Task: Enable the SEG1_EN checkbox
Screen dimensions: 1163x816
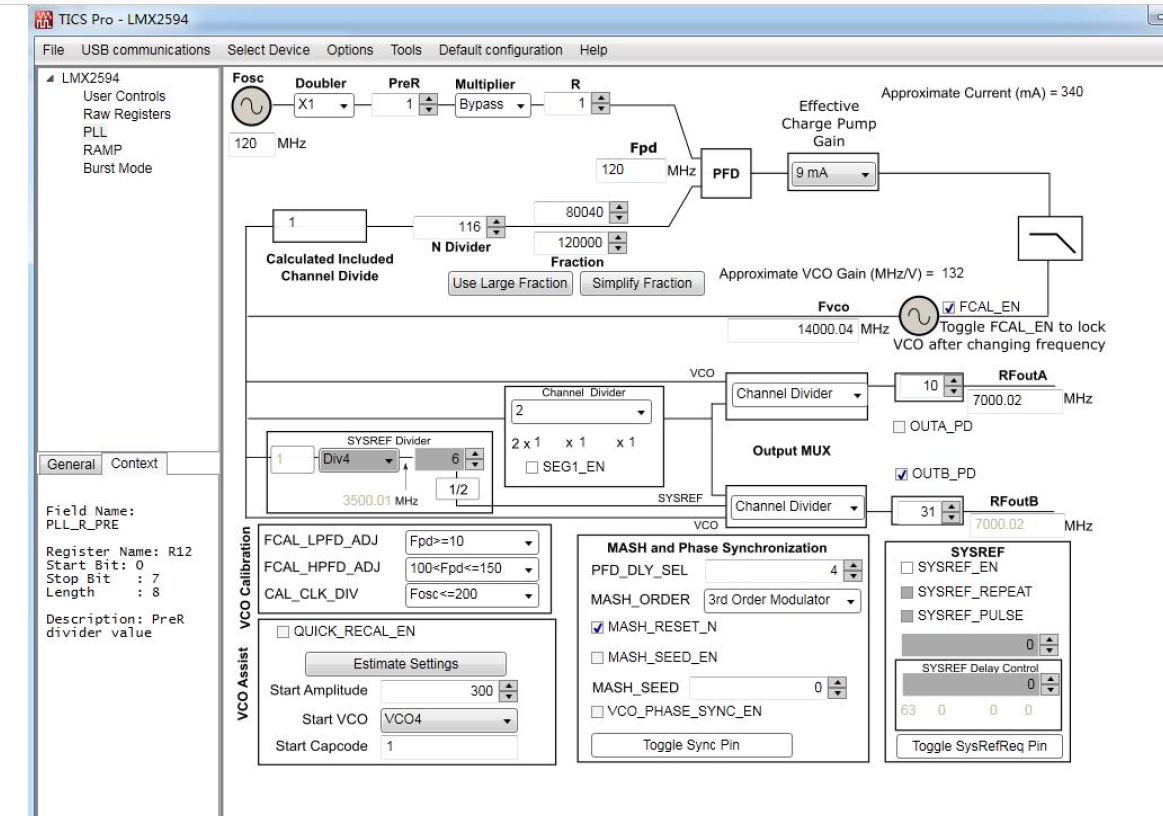Action: tap(532, 467)
